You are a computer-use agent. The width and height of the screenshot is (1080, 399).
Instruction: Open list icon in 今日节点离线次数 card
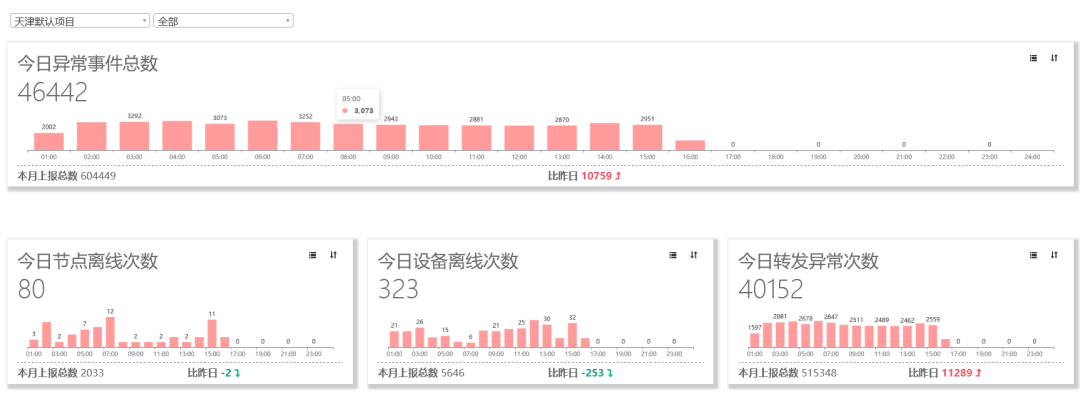tap(313, 255)
